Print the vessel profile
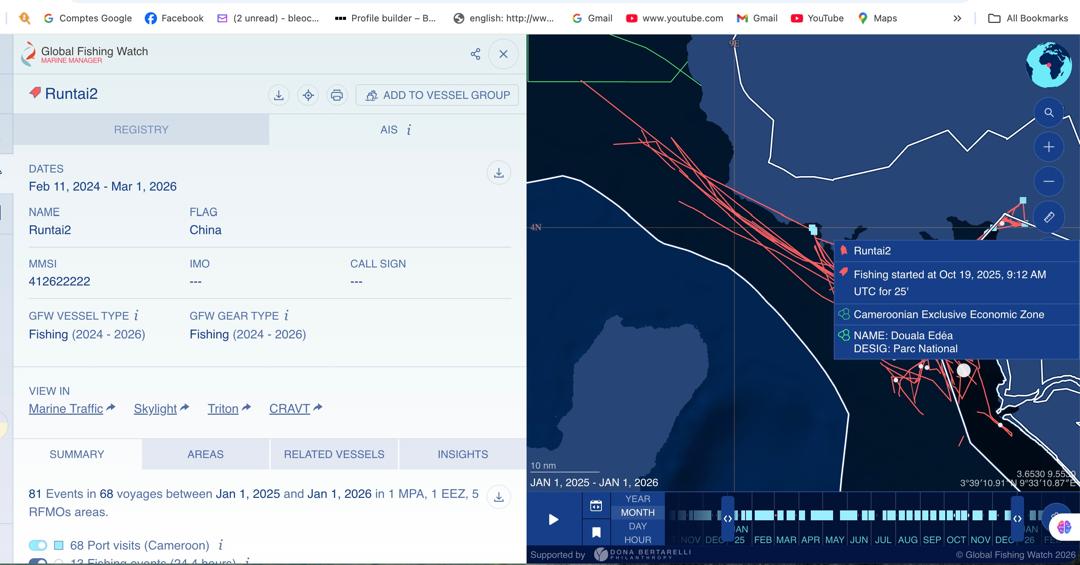Screen dimensions: 1080x565 [x=337, y=95]
